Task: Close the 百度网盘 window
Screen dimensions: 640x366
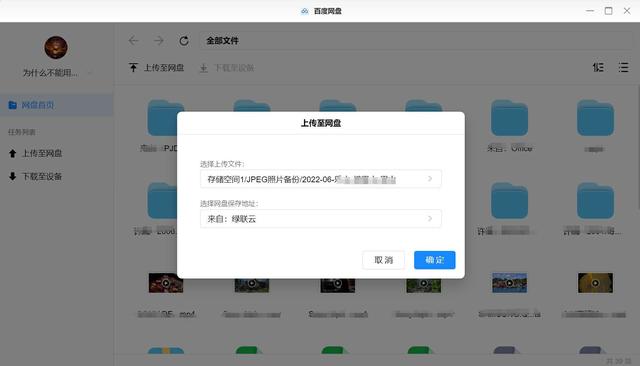Action: pyautogui.click(x=627, y=11)
